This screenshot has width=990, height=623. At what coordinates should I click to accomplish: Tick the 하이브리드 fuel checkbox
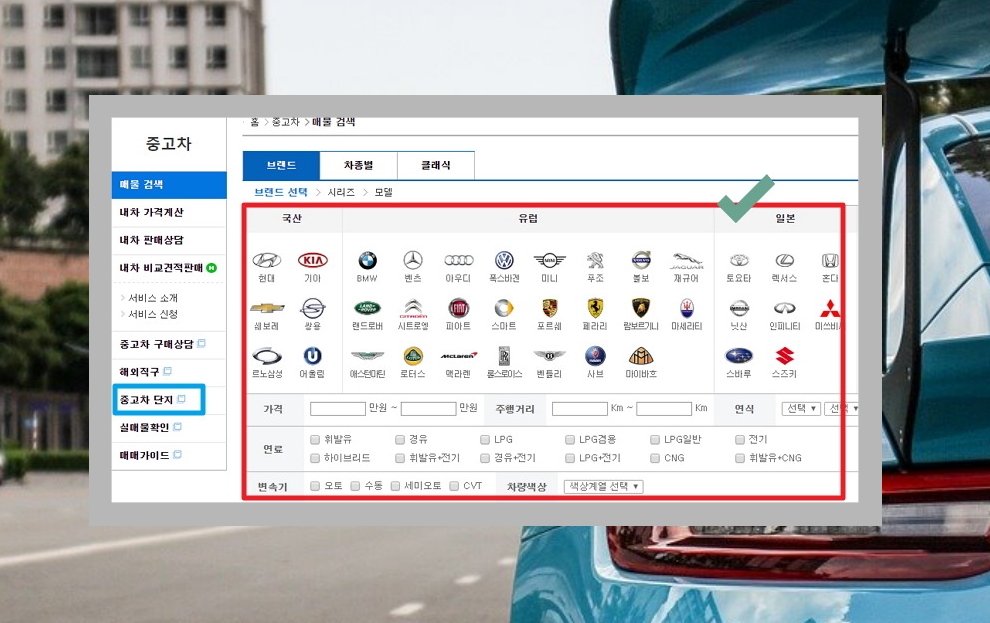pyautogui.click(x=314, y=458)
